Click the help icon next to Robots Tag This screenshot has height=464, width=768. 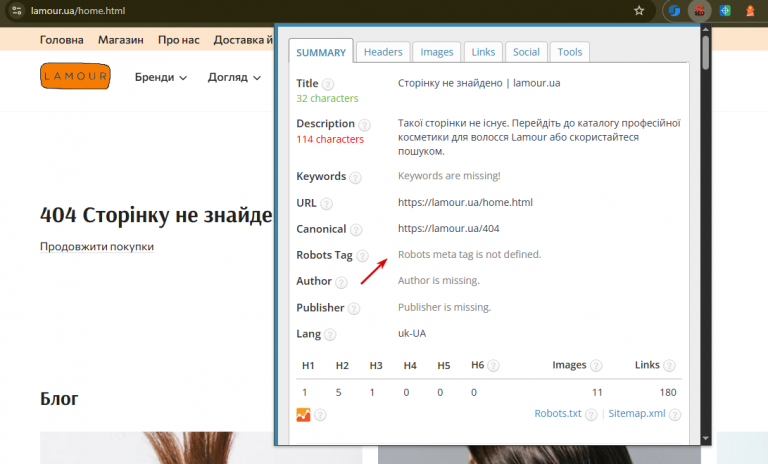362,256
